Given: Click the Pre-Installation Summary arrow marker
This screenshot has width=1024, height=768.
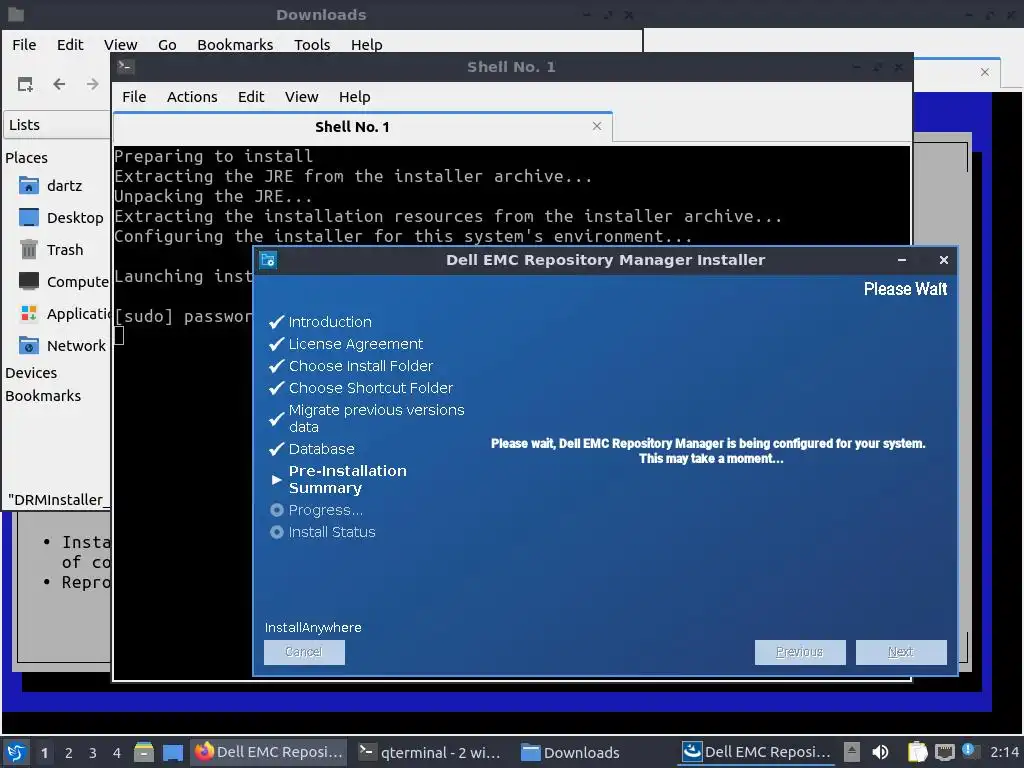Looking at the screenshot, I should click(x=276, y=480).
